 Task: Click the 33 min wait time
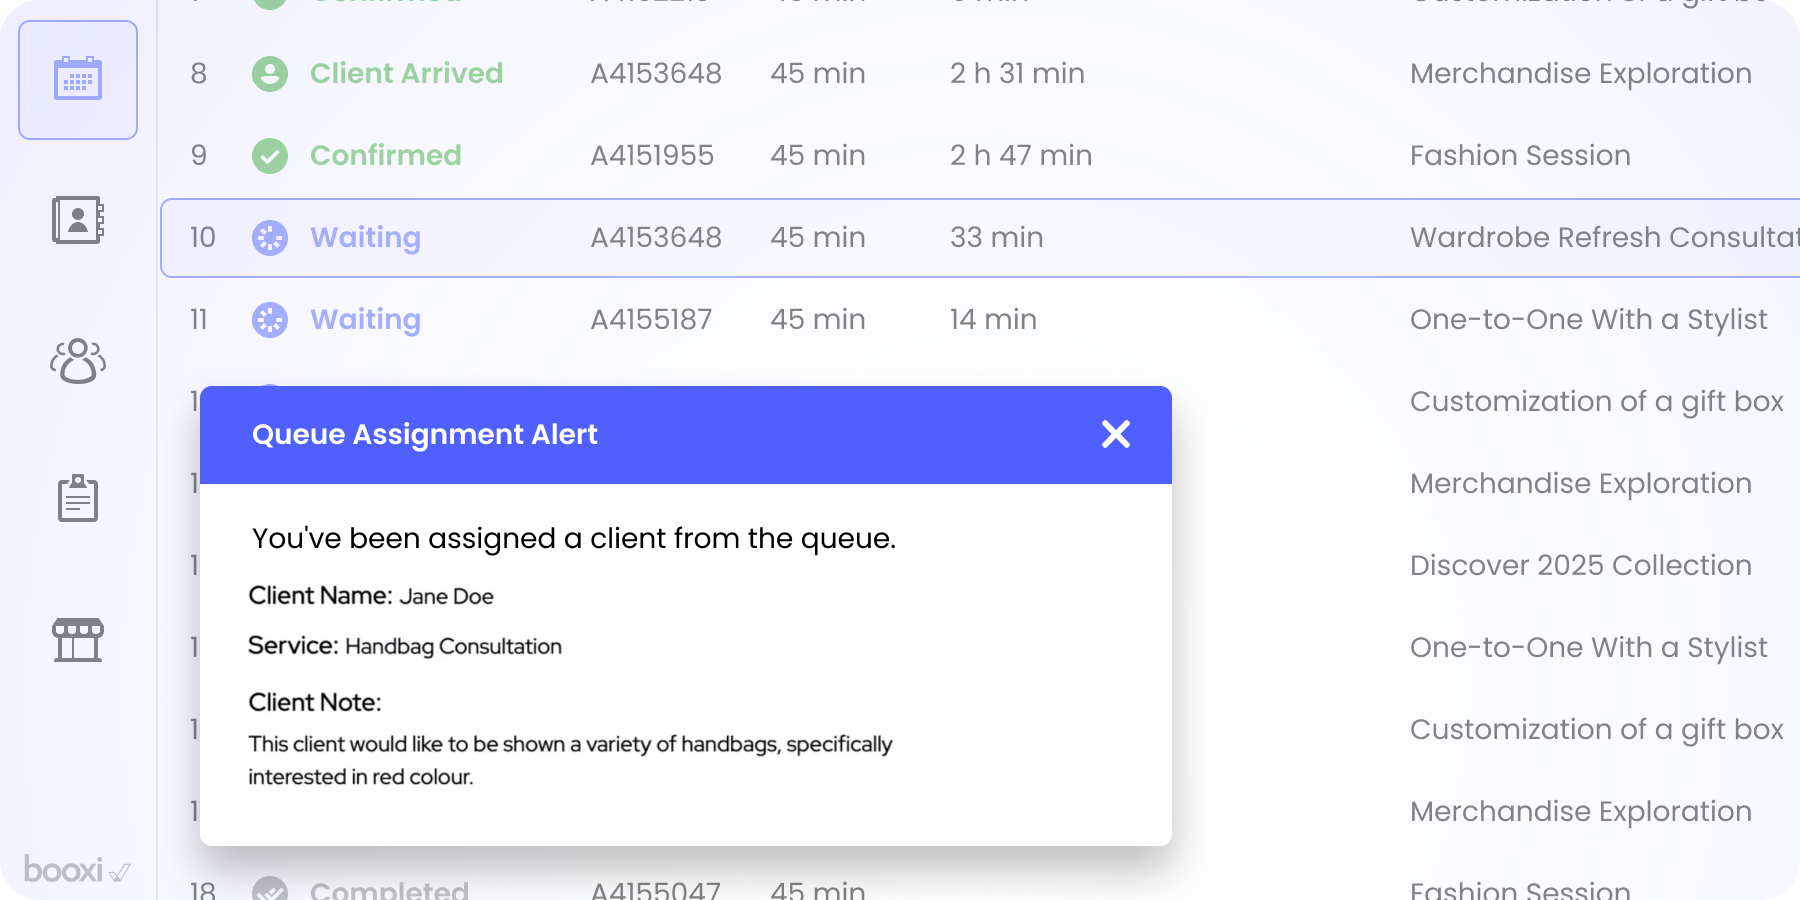click(x=996, y=237)
